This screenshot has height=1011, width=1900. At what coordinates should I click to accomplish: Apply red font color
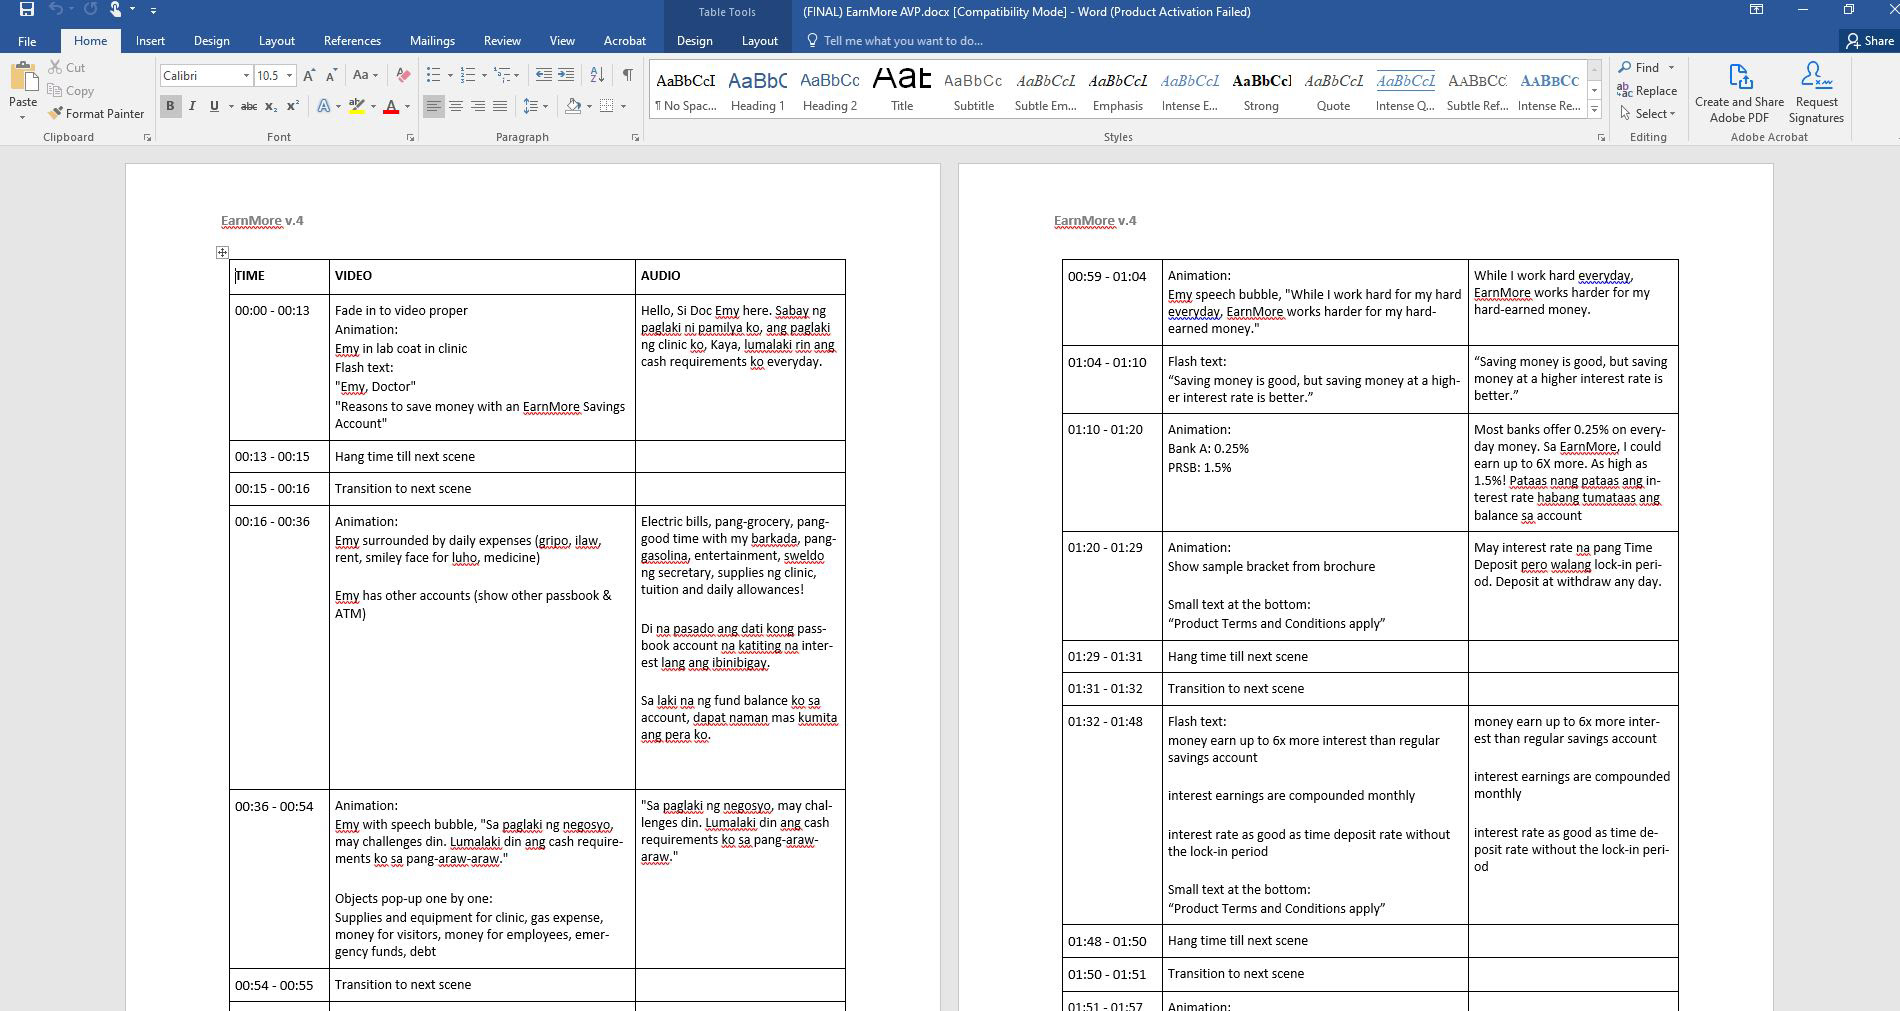tap(391, 106)
